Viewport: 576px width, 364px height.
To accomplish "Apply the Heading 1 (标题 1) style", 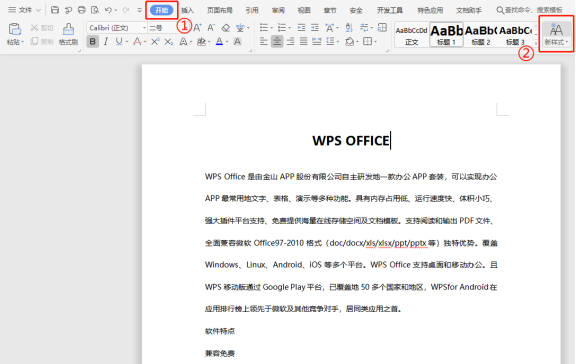I will (446, 35).
